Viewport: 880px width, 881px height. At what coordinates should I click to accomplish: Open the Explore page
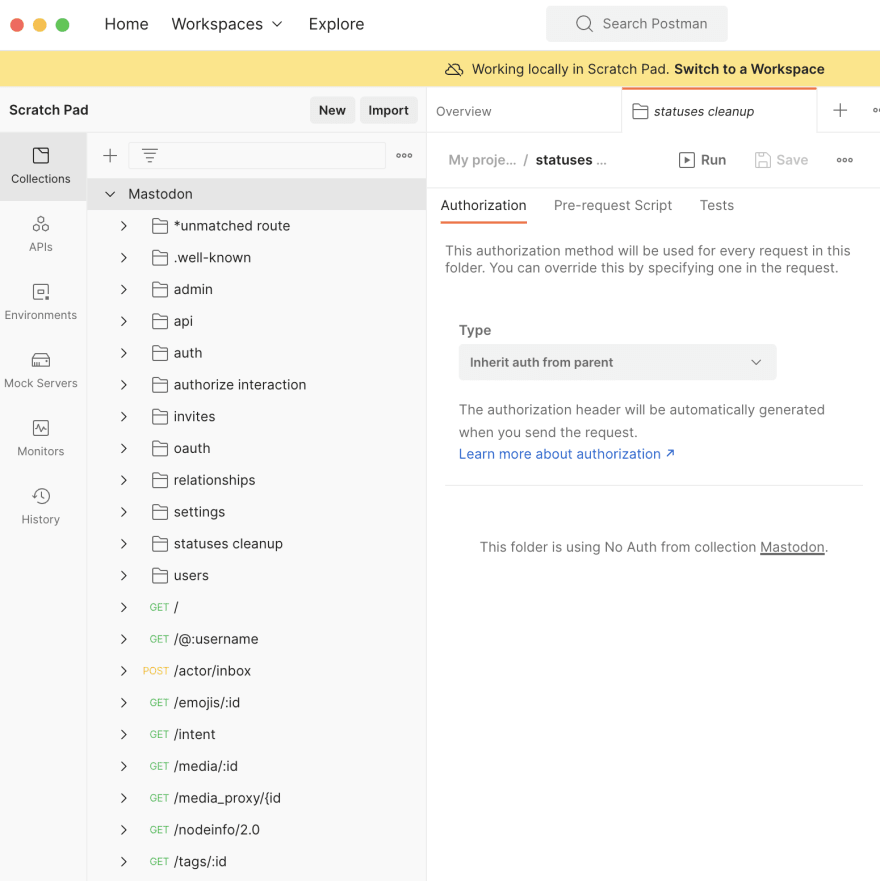[336, 24]
